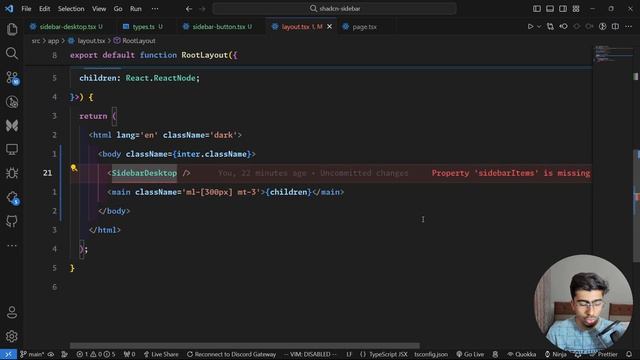Screen dimensions: 640x360
Task: Expand the Run options dropdown arrow
Action: (x=539, y=27)
